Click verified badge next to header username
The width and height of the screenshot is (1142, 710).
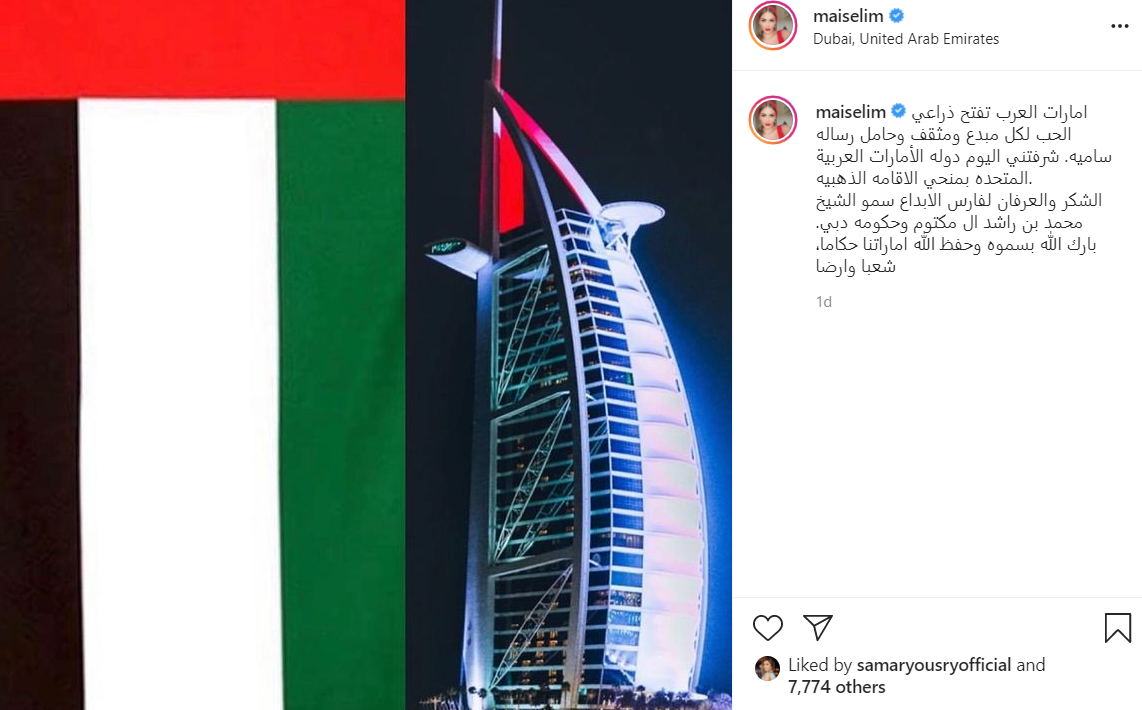[x=897, y=15]
